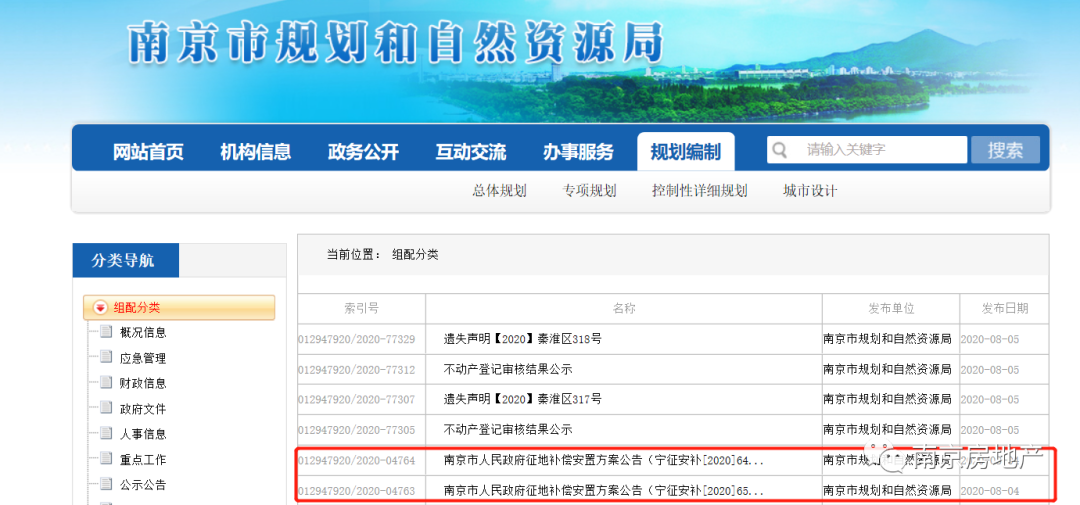Image resolution: width=1080 pixels, height=505 pixels.
Task: Open 征地补偿安置方案公告 宁征安补[2020]65
Action: pyautogui.click(x=603, y=491)
